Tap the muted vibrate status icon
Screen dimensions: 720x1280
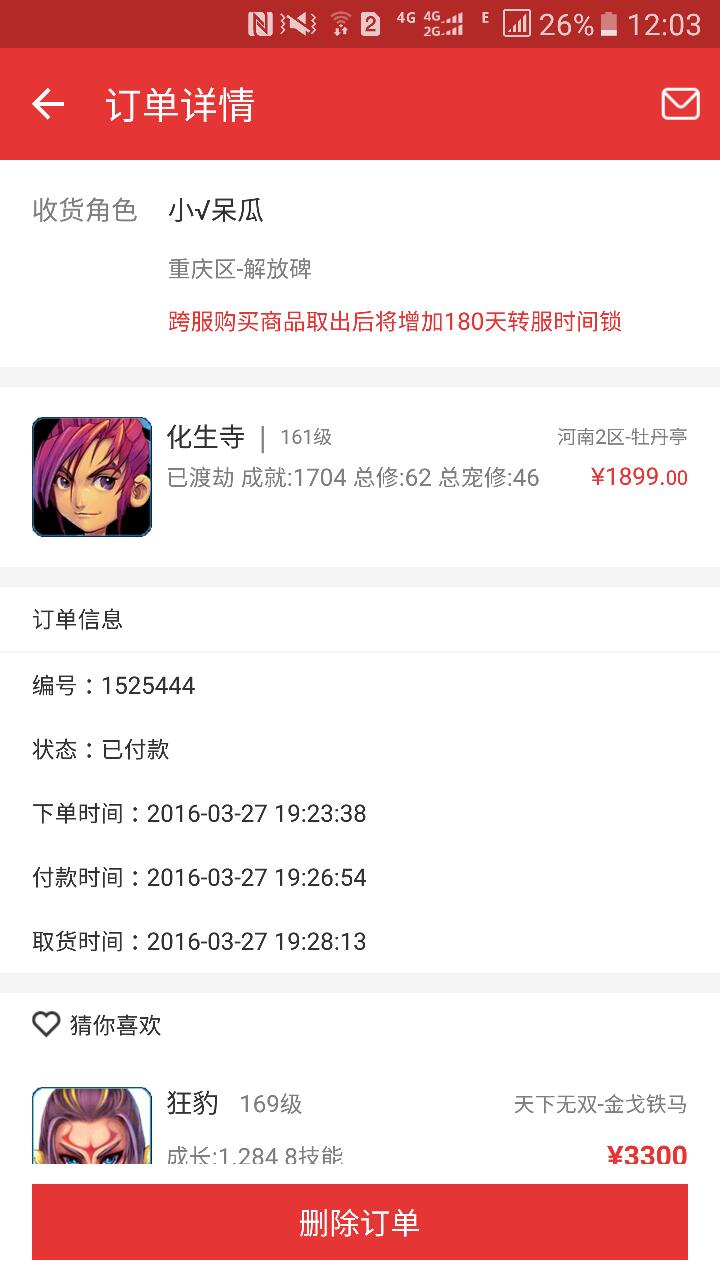point(298,24)
